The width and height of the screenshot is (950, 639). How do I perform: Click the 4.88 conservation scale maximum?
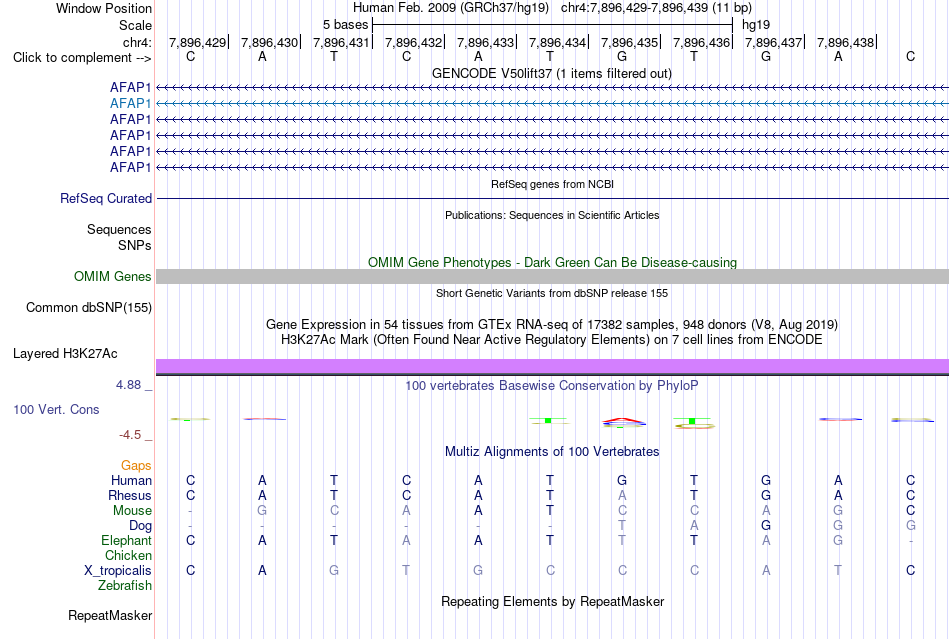pos(128,385)
